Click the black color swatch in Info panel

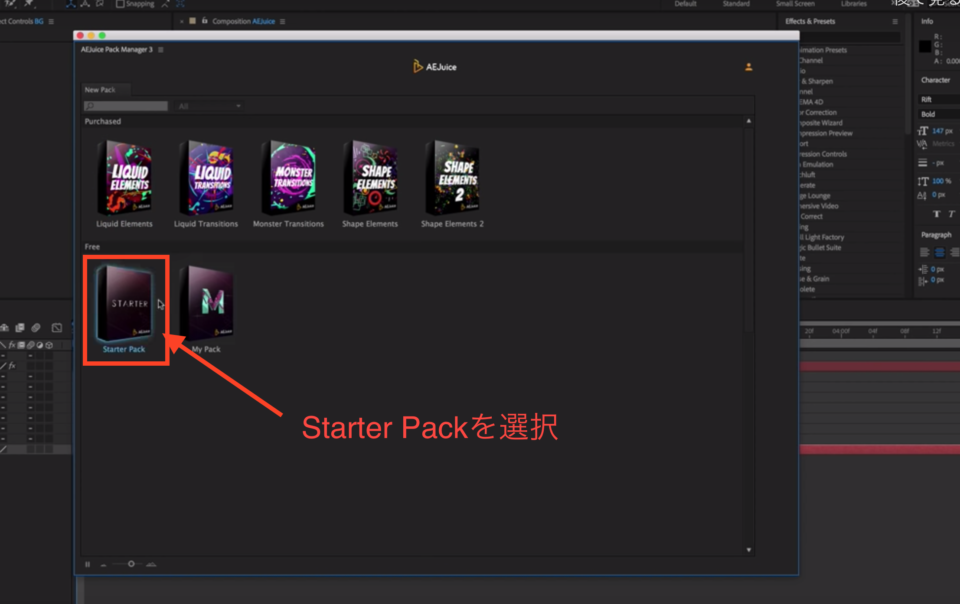tap(925, 47)
